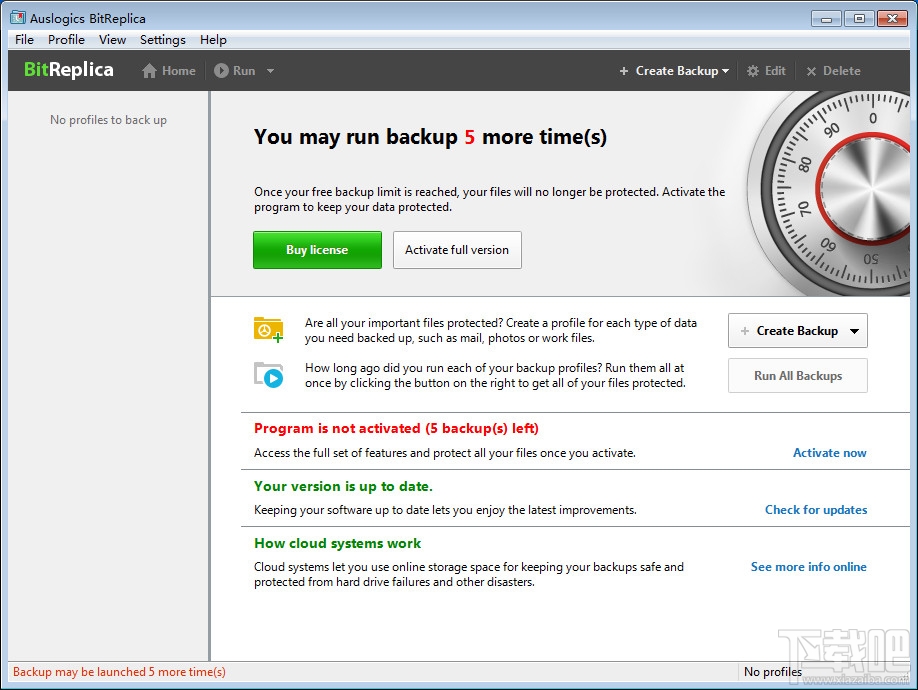This screenshot has width=918, height=690.
Task: Click 'Program is not activated' heading
Action: 396,428
